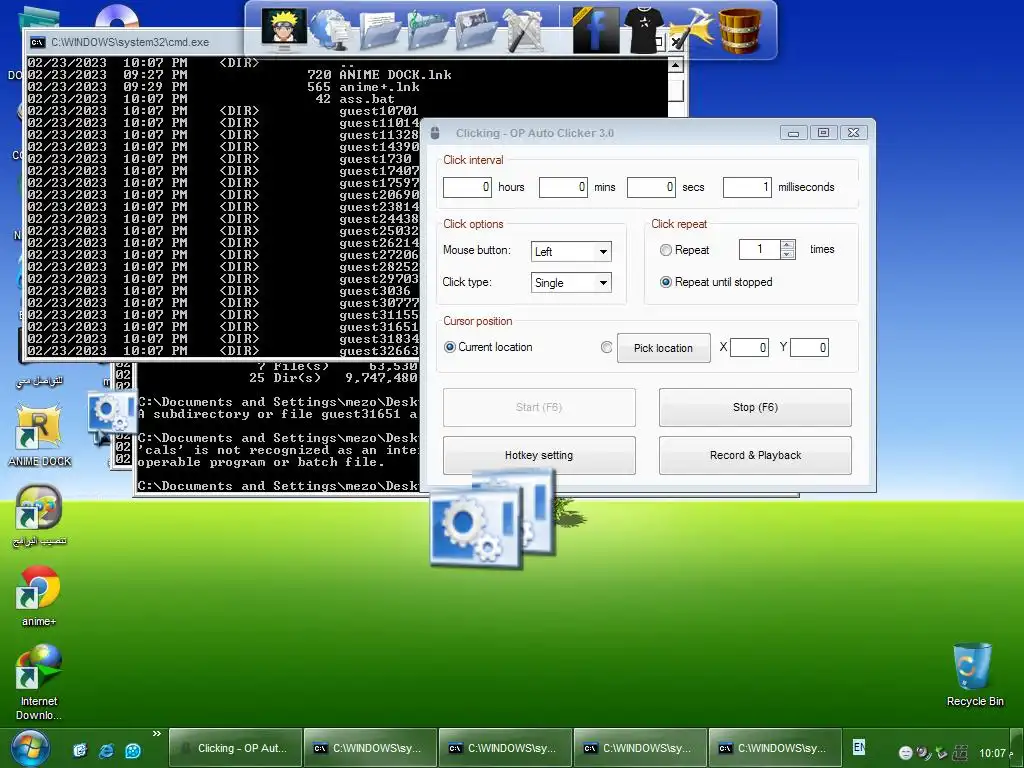Click the X coordinate field
Viewport: 1024px width, 768px height.
(749, 347)
